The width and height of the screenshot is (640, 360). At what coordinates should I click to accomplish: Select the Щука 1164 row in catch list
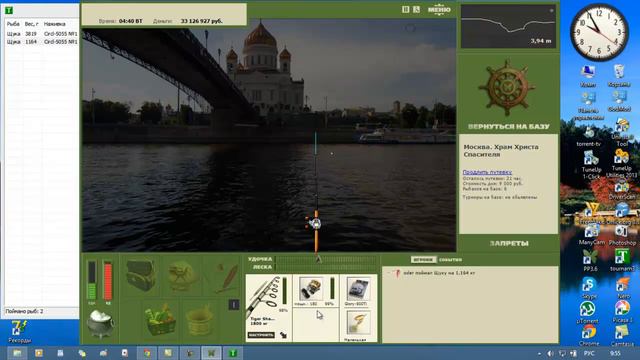coord(42,42)
